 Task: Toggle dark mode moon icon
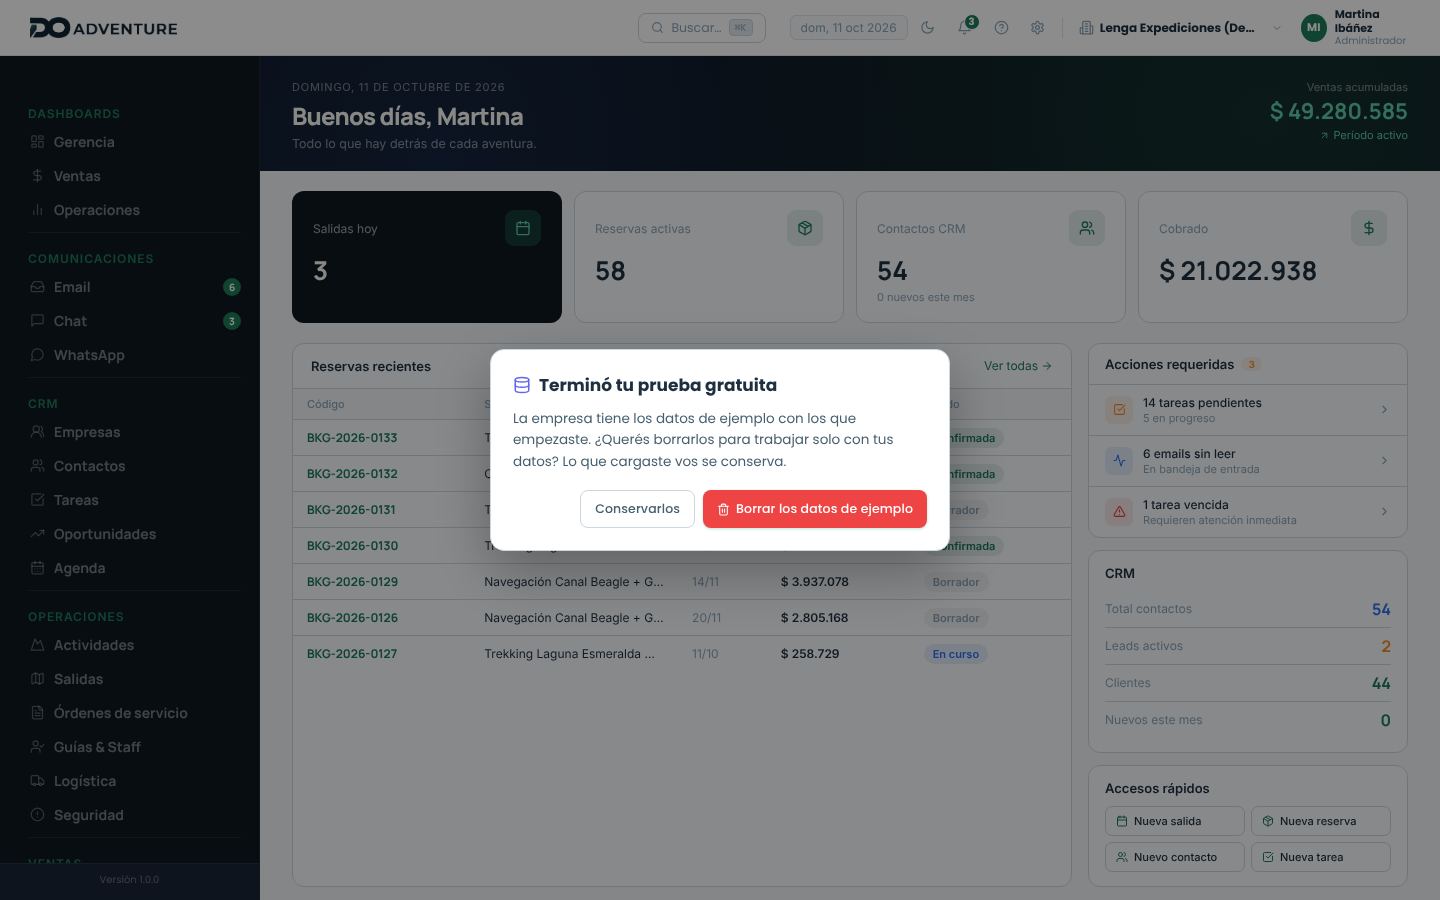(927, 28)
